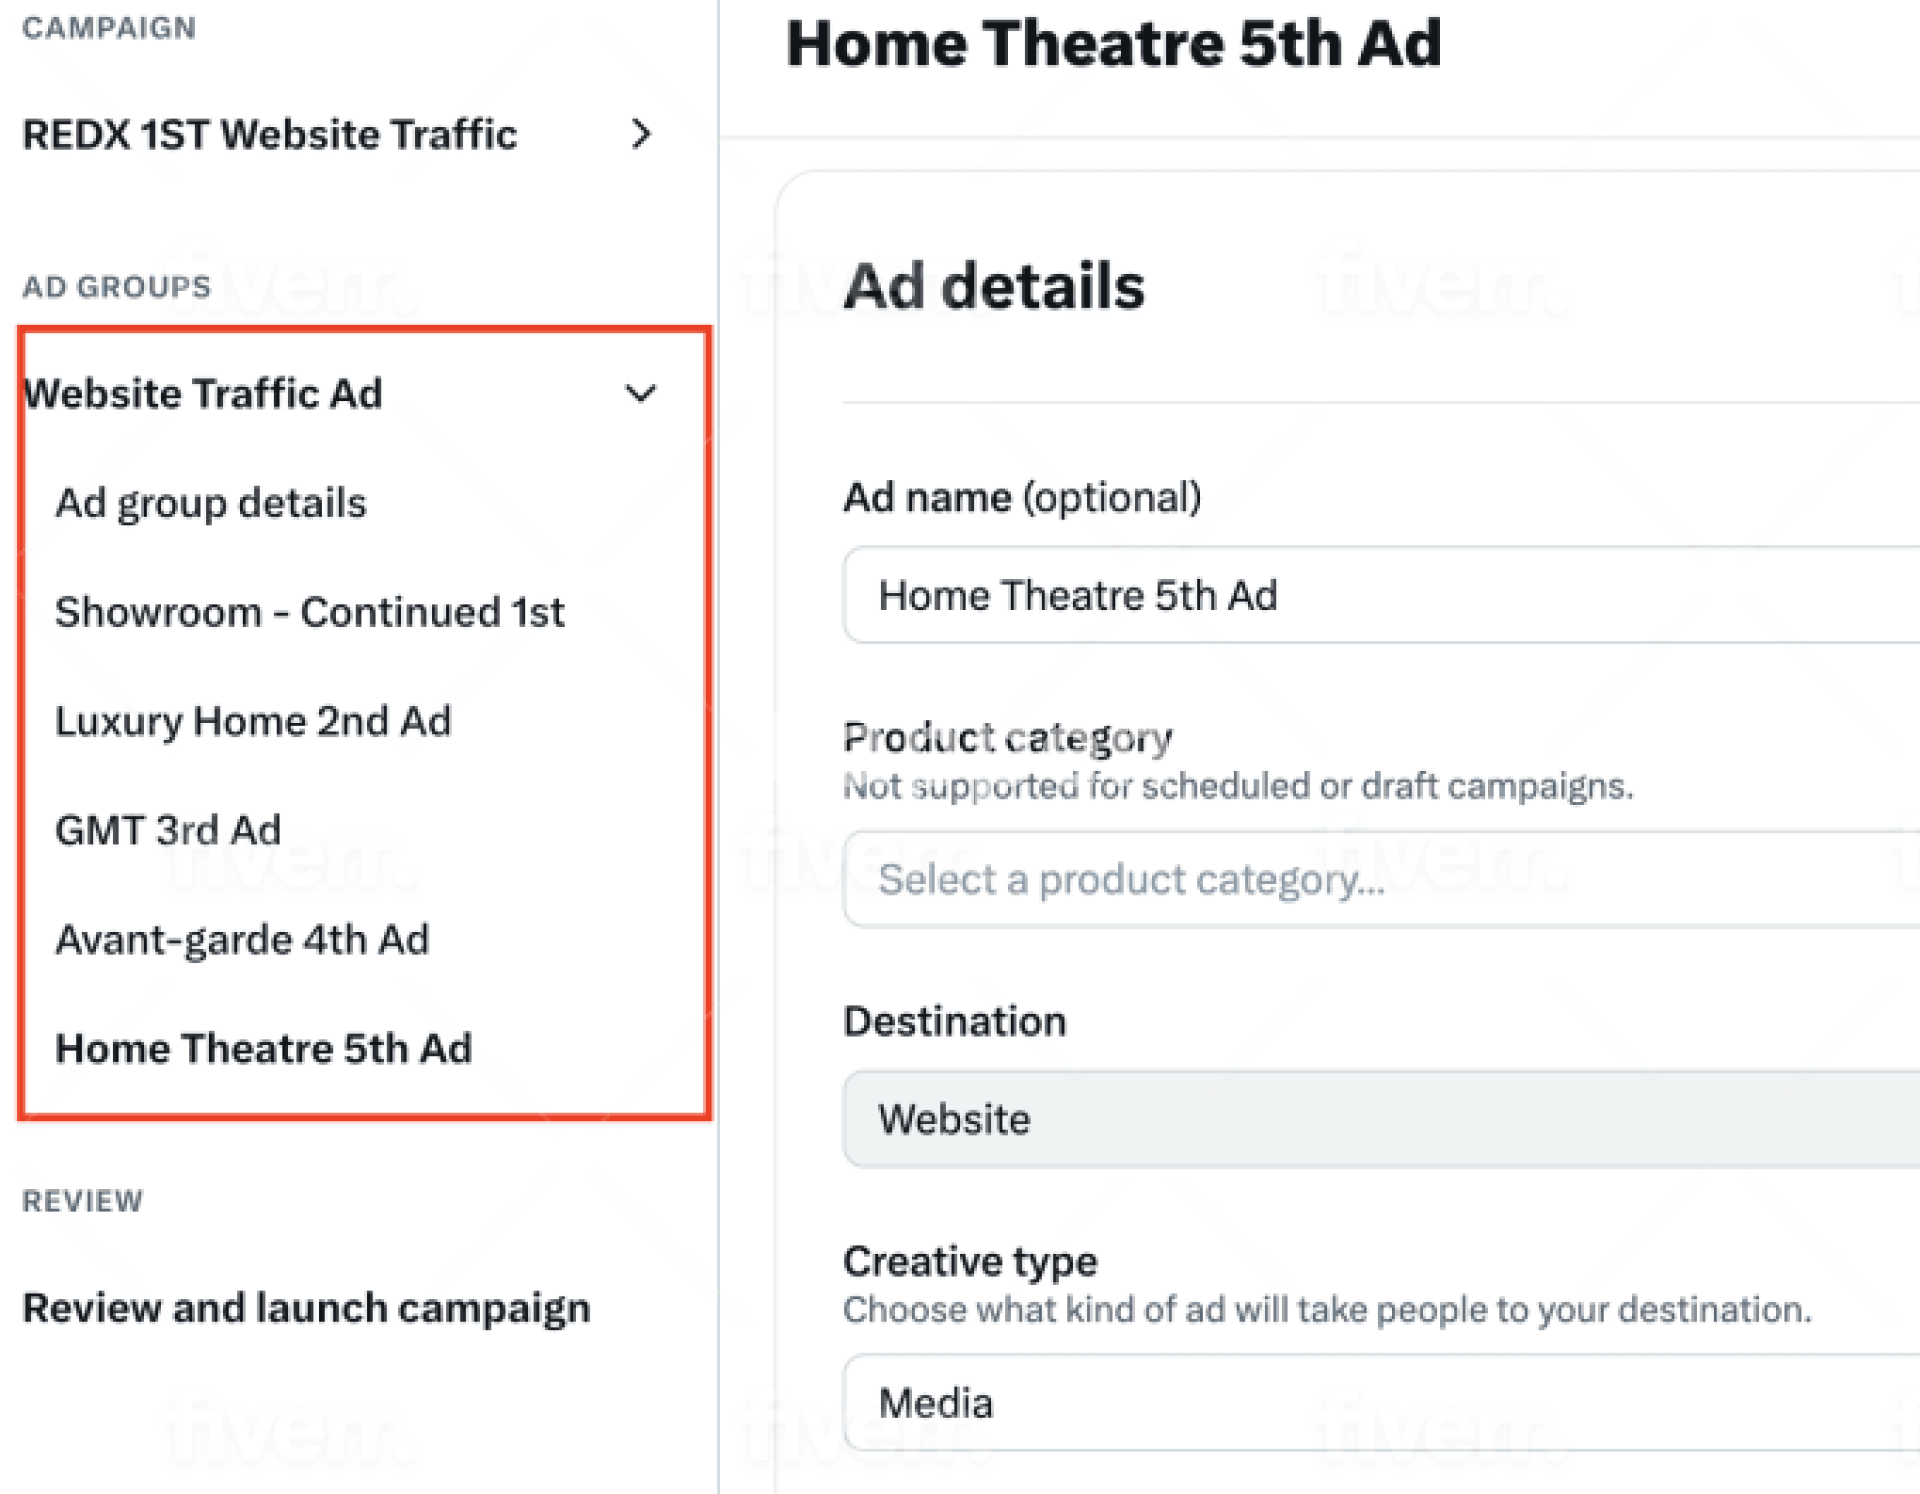Select Home Theatre 5th Ad in sidebar
This screenshot has width=1920, height=1494.
pos(263,1048)
